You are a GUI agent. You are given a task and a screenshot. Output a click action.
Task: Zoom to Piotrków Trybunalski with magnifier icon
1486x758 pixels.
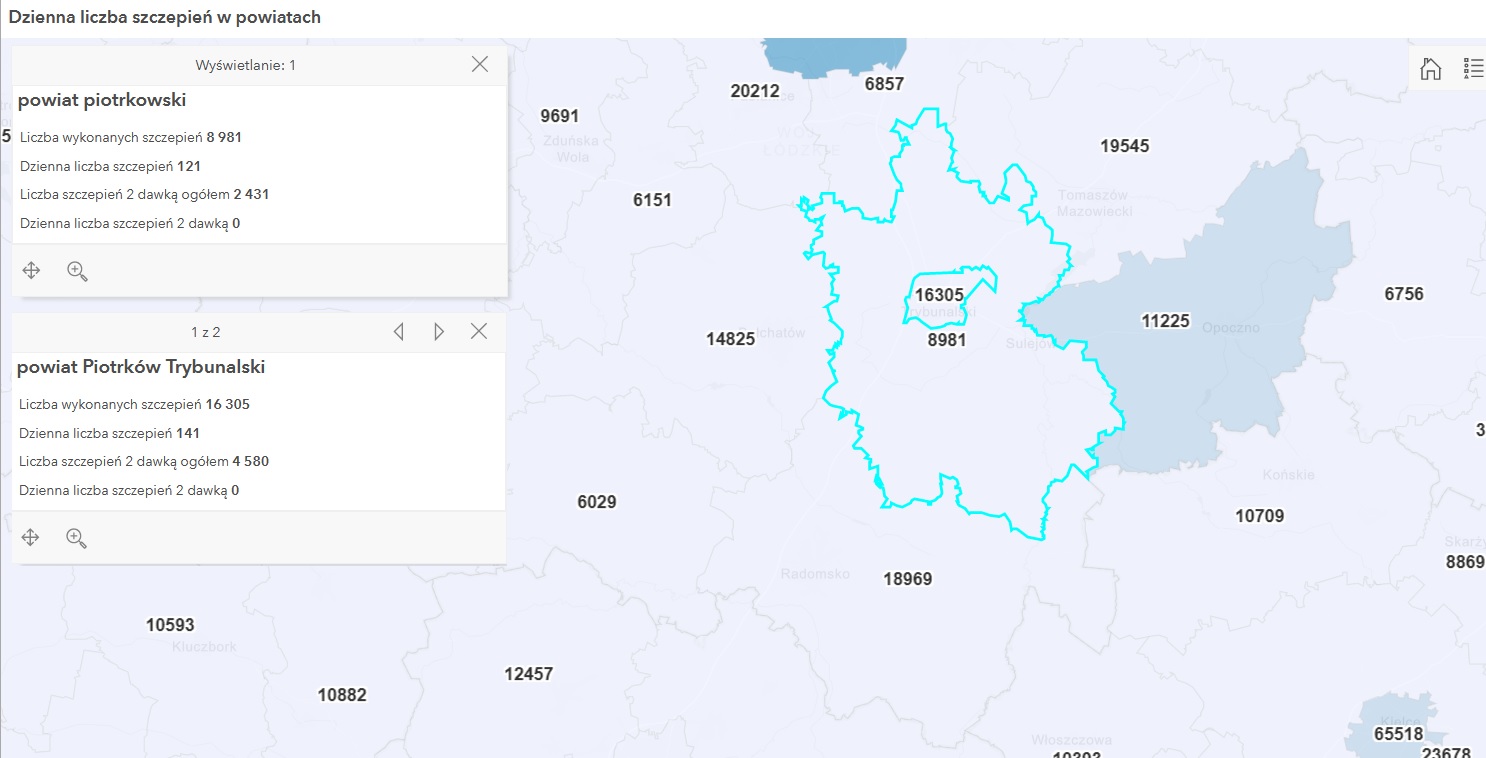[77, 538]
